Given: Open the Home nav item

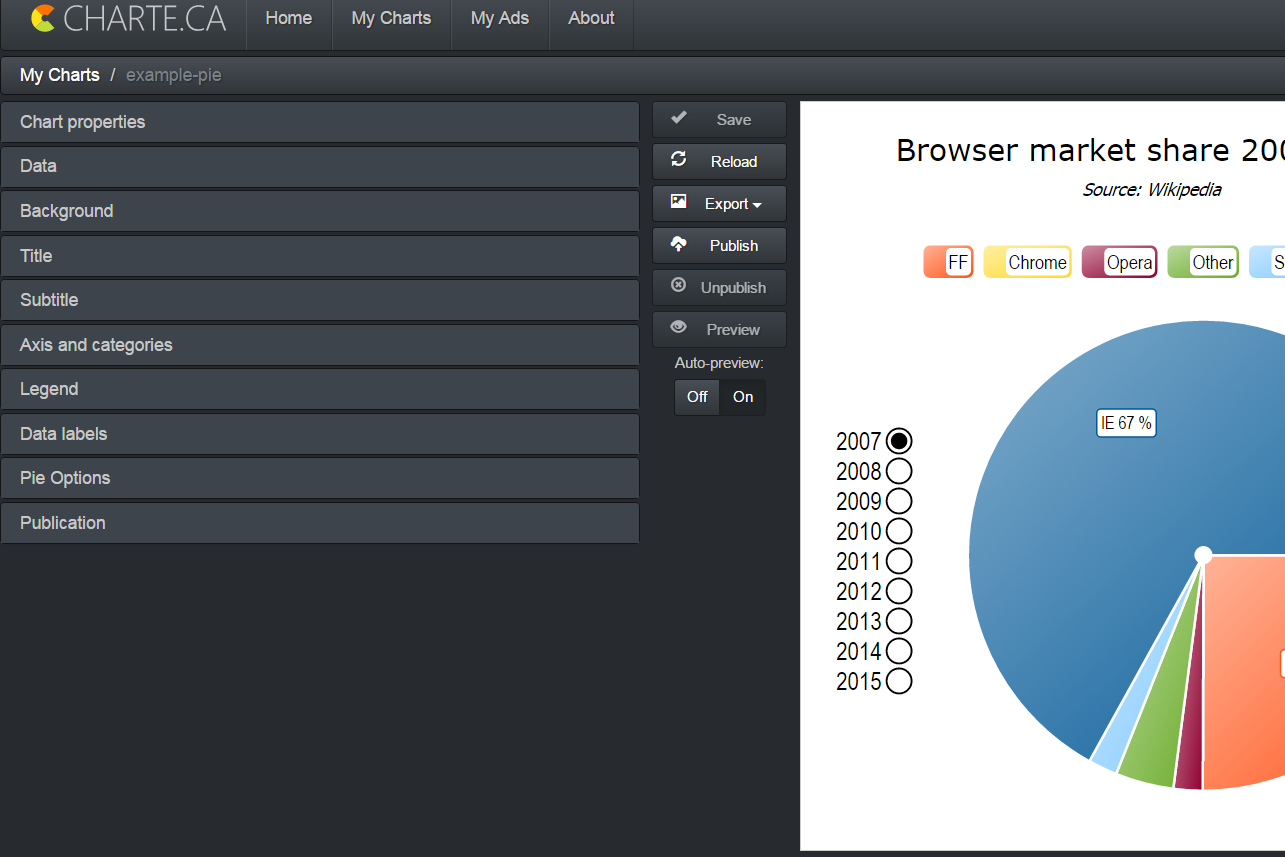Looking at the screenshot, I should [x=289, y=18].
